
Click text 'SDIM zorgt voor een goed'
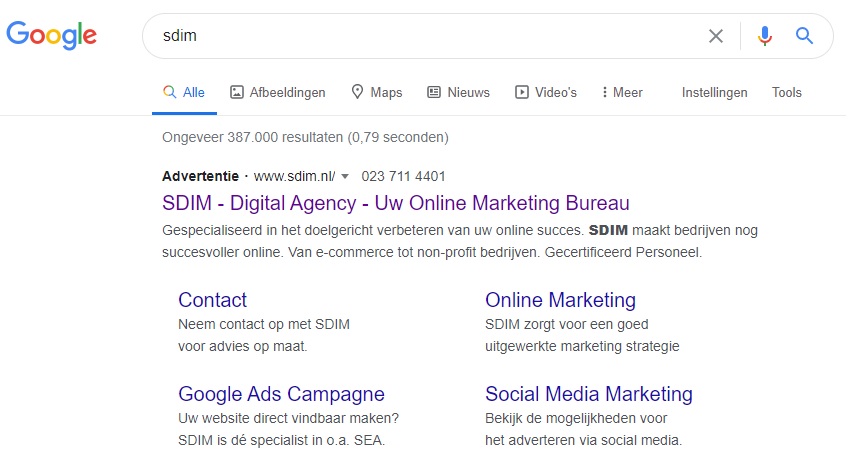click(x=567, y=325)
